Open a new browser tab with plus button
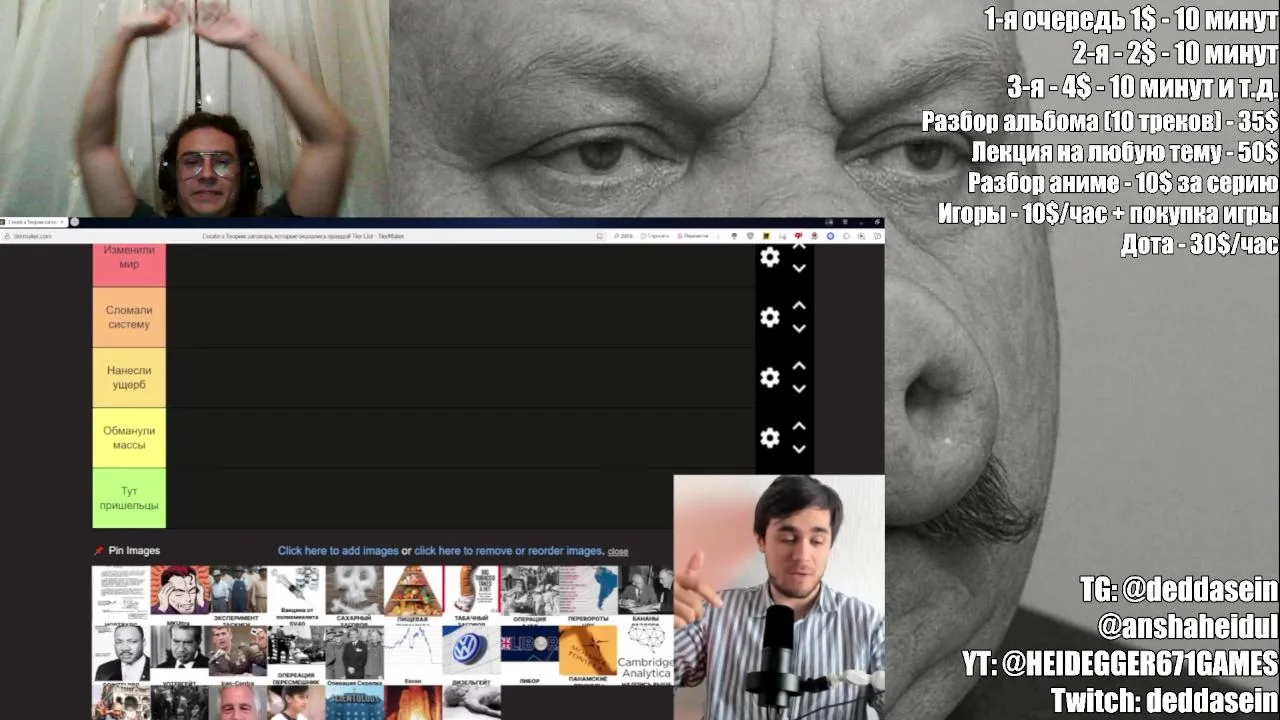1280x720 pixels. tap(74, 222)
